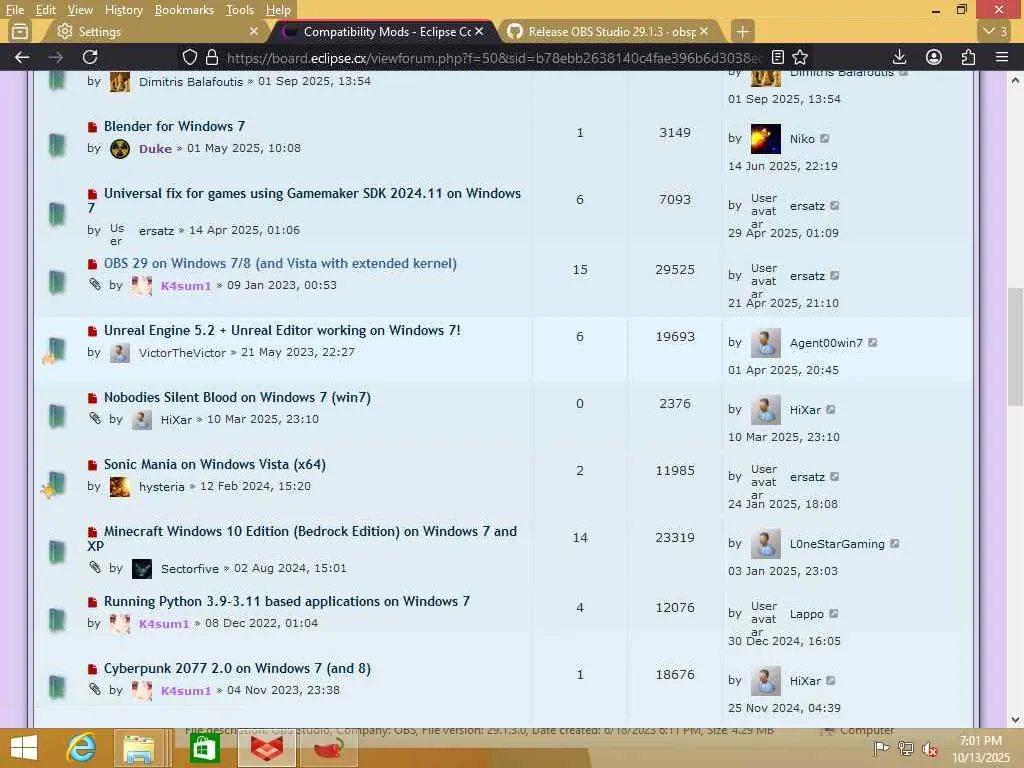1024x768 pixels.
Task: Open the Tools menu
Action: (x=240, y=10)
